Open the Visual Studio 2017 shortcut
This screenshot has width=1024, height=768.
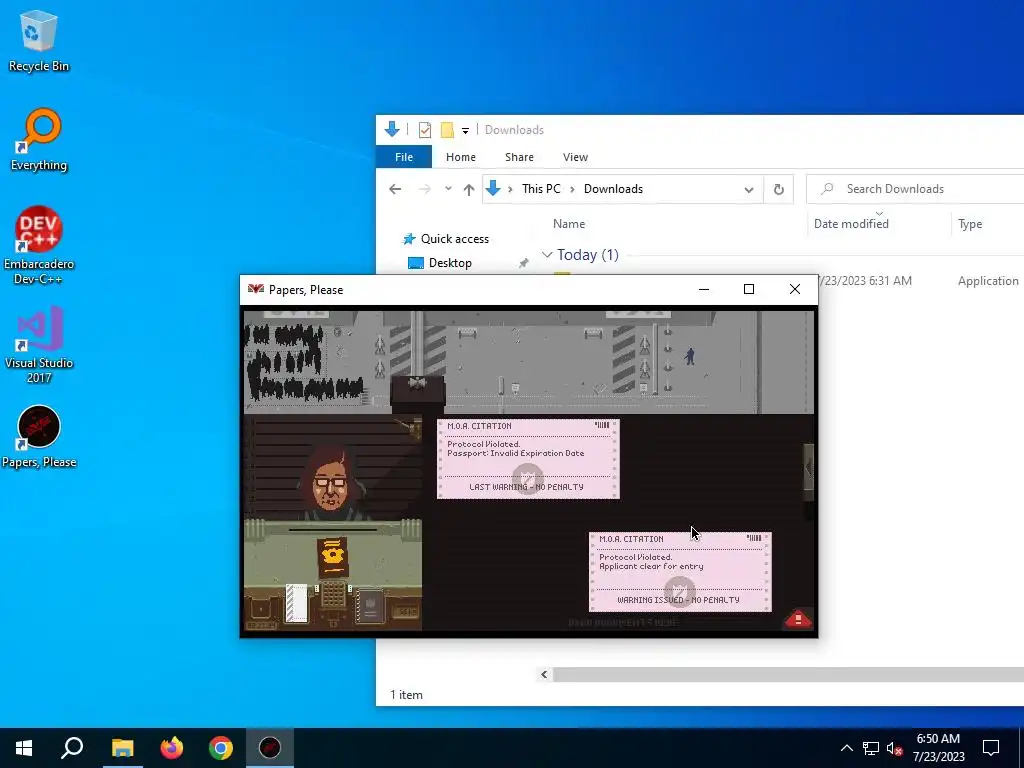pos(39,345)
